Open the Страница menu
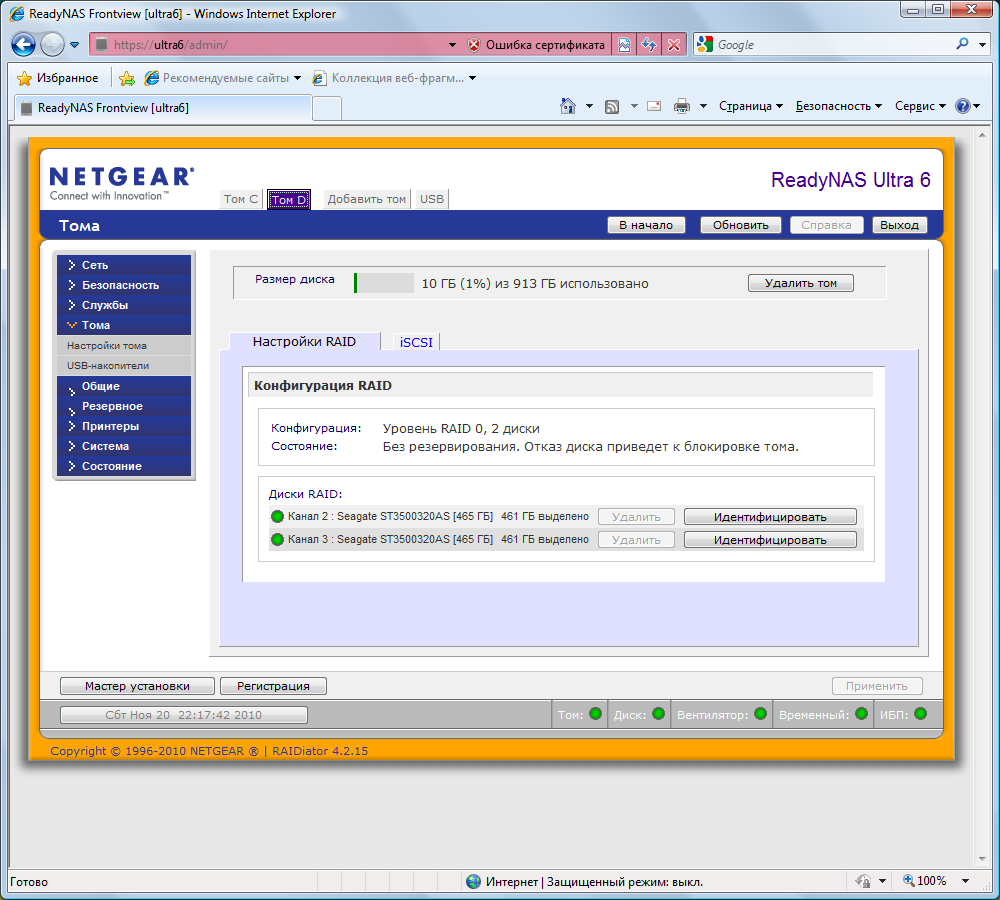This screenshot has height=900, width=1000. [x=751, y=107]
